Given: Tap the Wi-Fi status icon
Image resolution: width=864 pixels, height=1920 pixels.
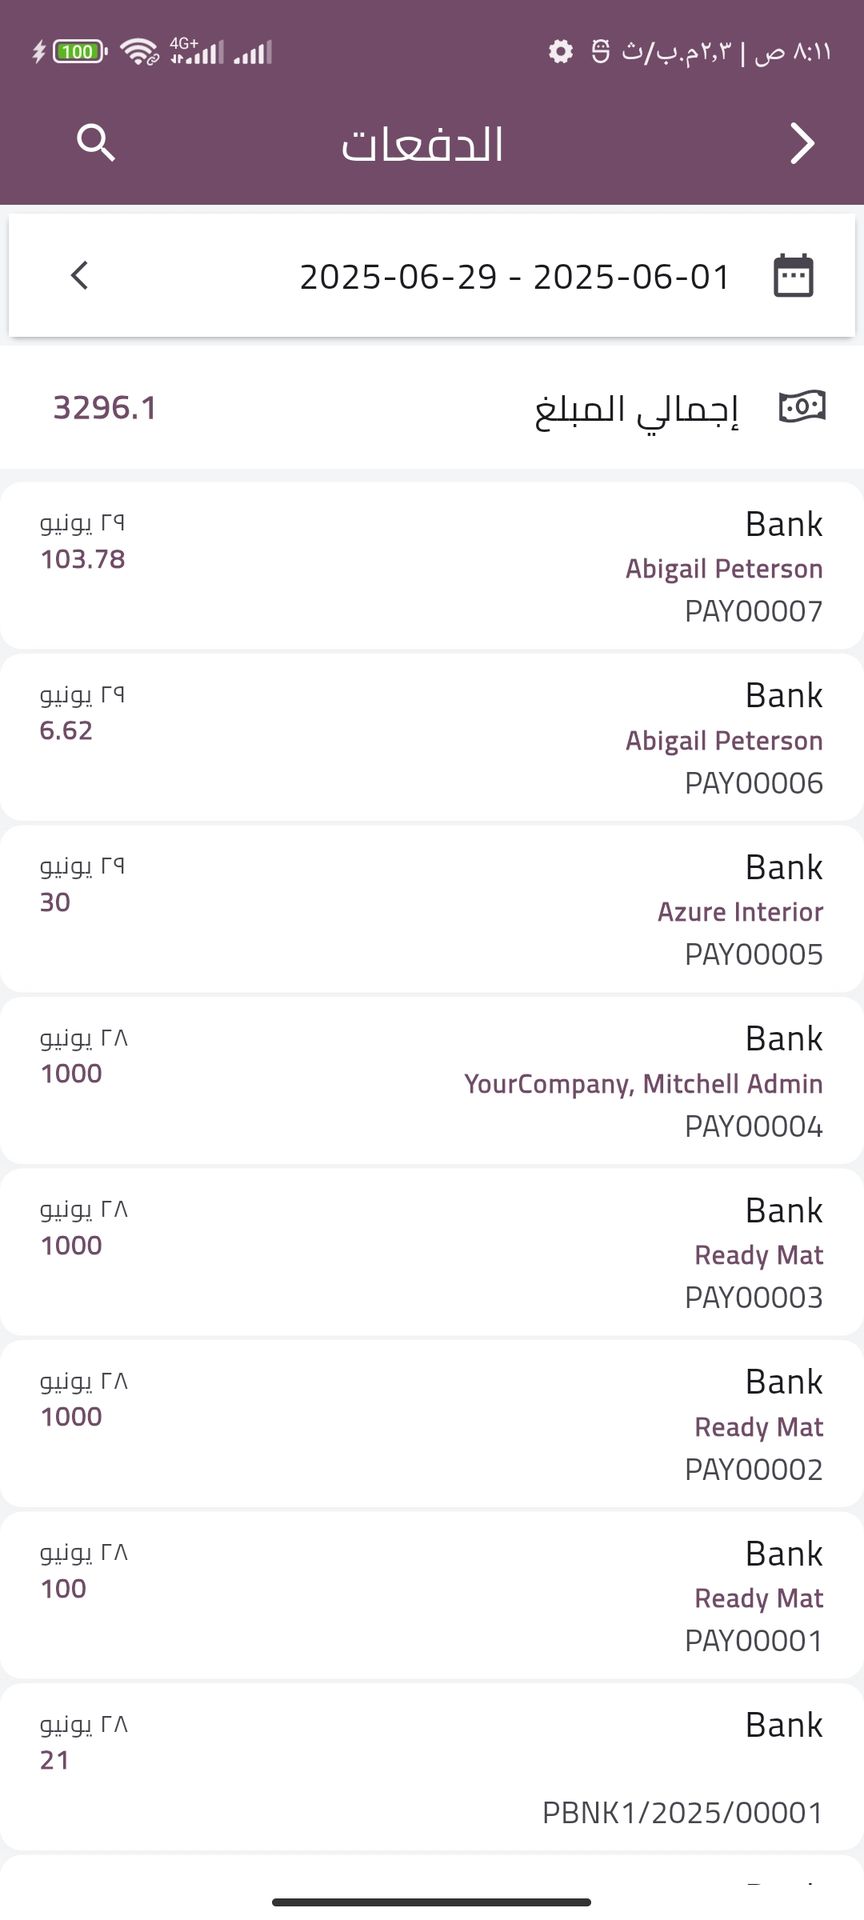Looking at the screenshot, I should (139, 51).
